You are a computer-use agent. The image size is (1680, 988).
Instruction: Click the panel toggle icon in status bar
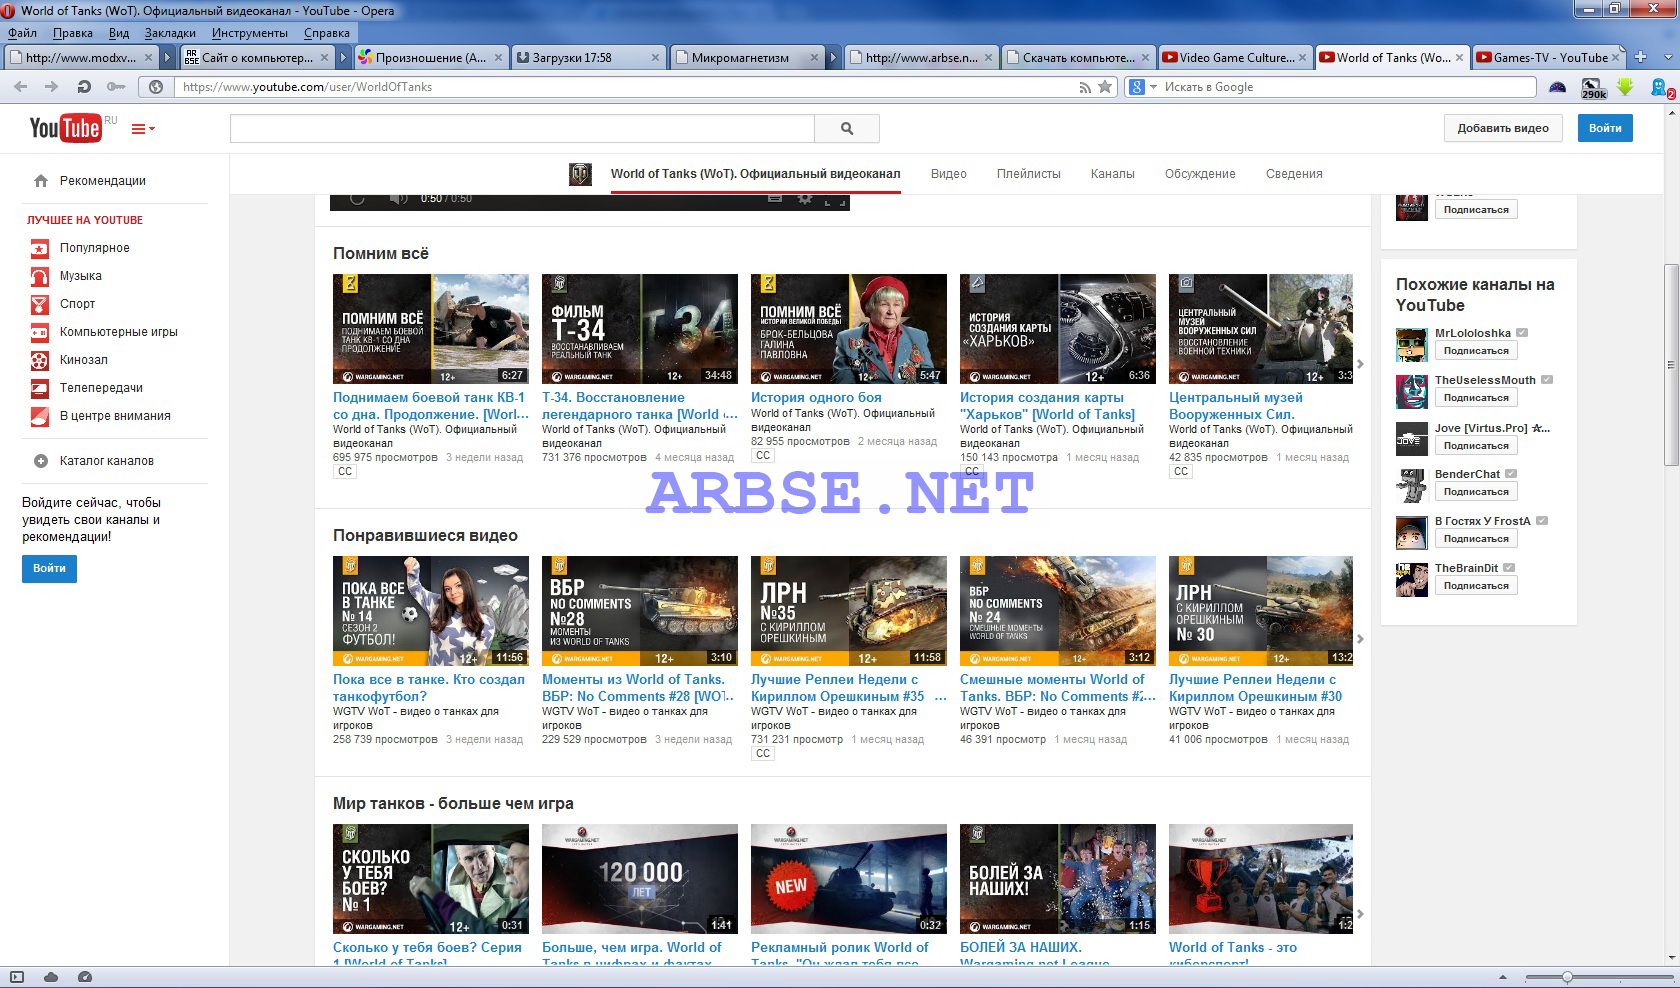[x=17, y=977]
